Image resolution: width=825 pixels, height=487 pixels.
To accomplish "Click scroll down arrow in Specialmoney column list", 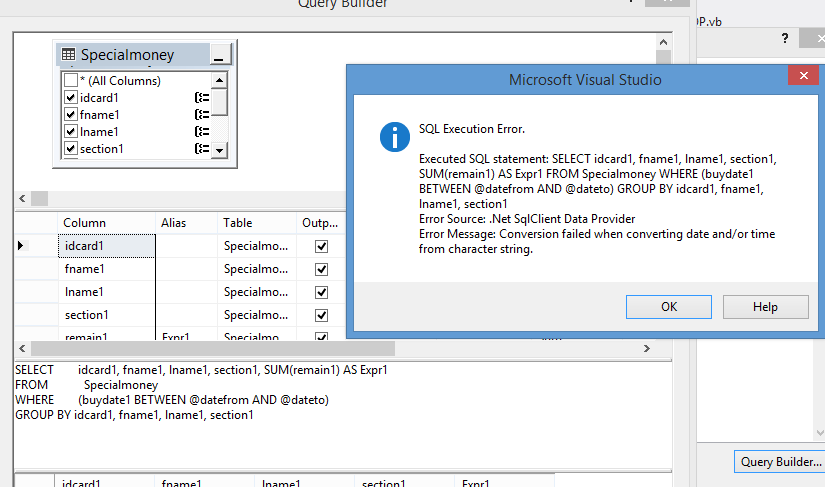I will pos(219,150).
